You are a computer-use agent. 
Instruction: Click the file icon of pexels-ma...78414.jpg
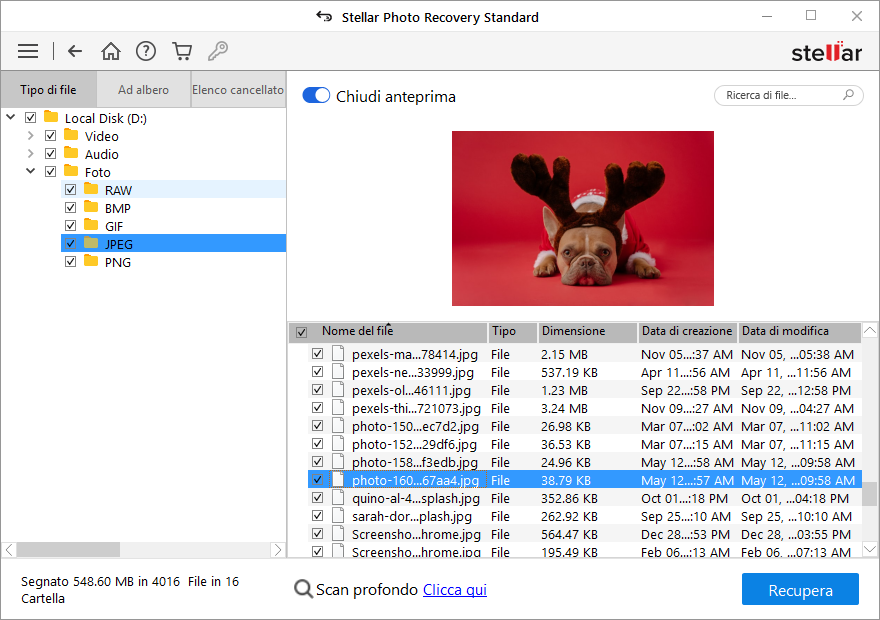(338, 353)
